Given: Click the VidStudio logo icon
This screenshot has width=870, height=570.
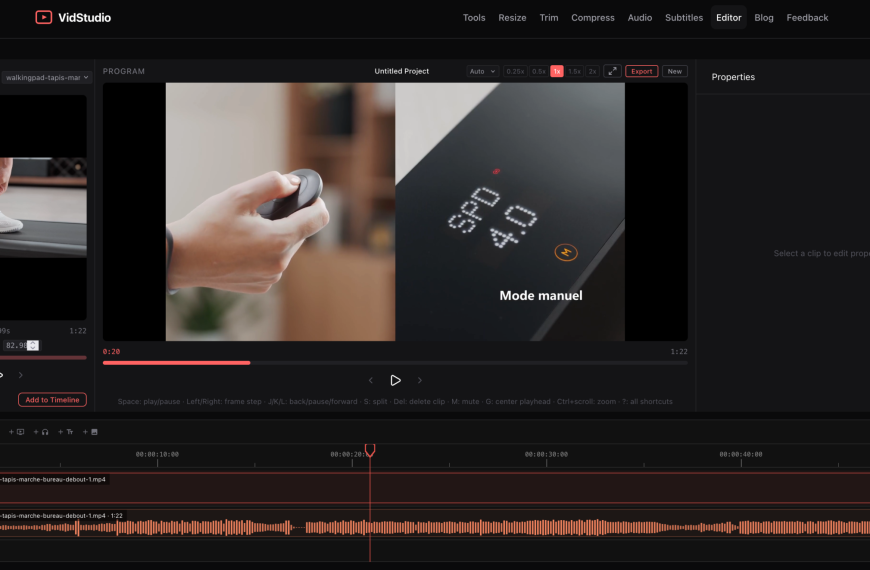Looking at the screenshot, I should [44, 17].
